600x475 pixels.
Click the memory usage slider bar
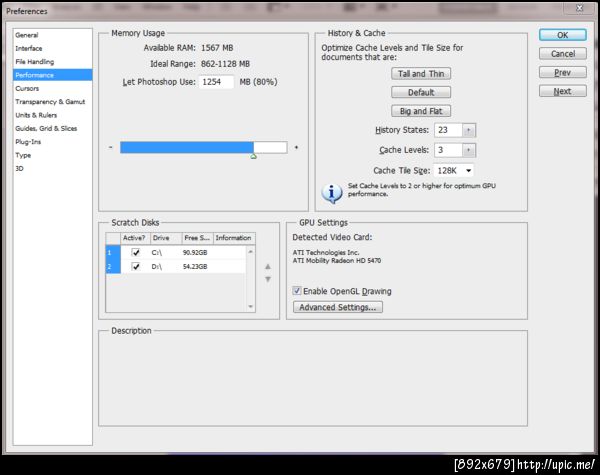pyautogui.click(x=204, y=147)
